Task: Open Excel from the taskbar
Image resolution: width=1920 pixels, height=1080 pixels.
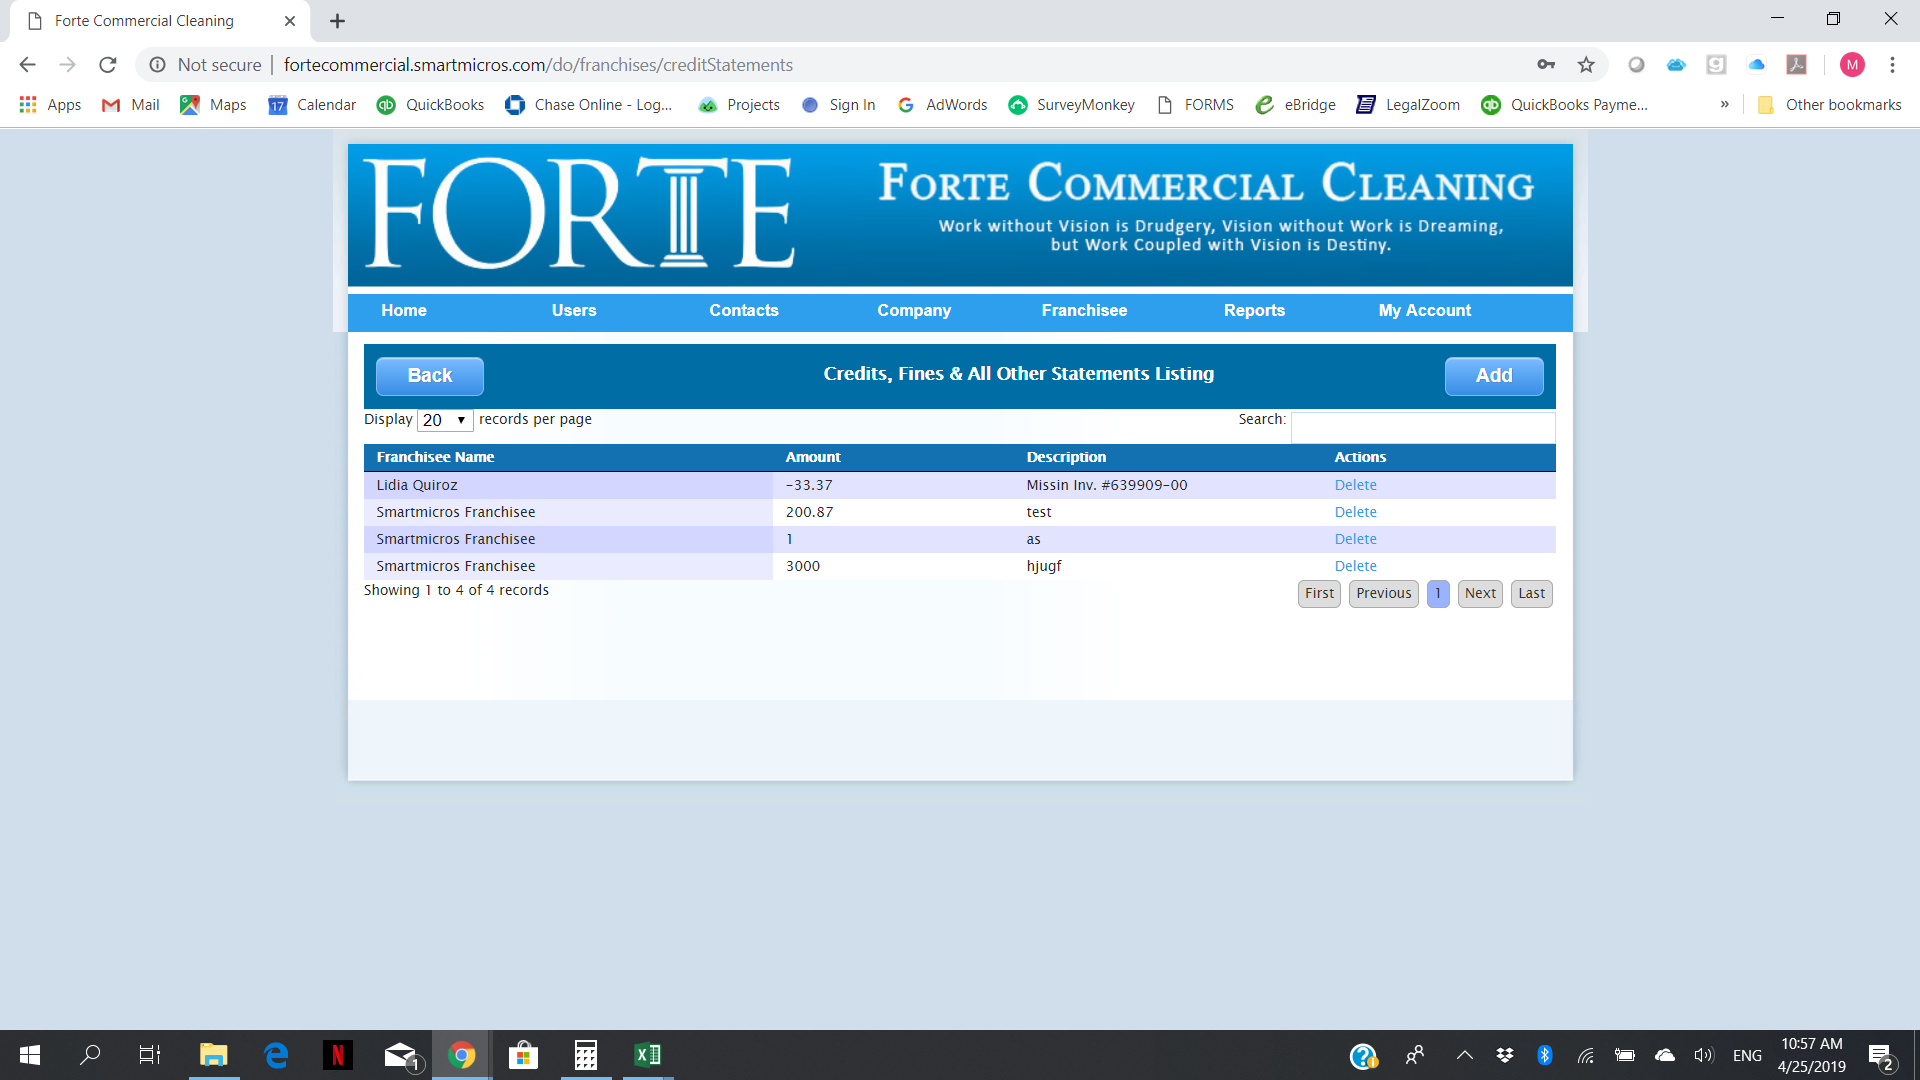Action: [x=647, y=1055]
